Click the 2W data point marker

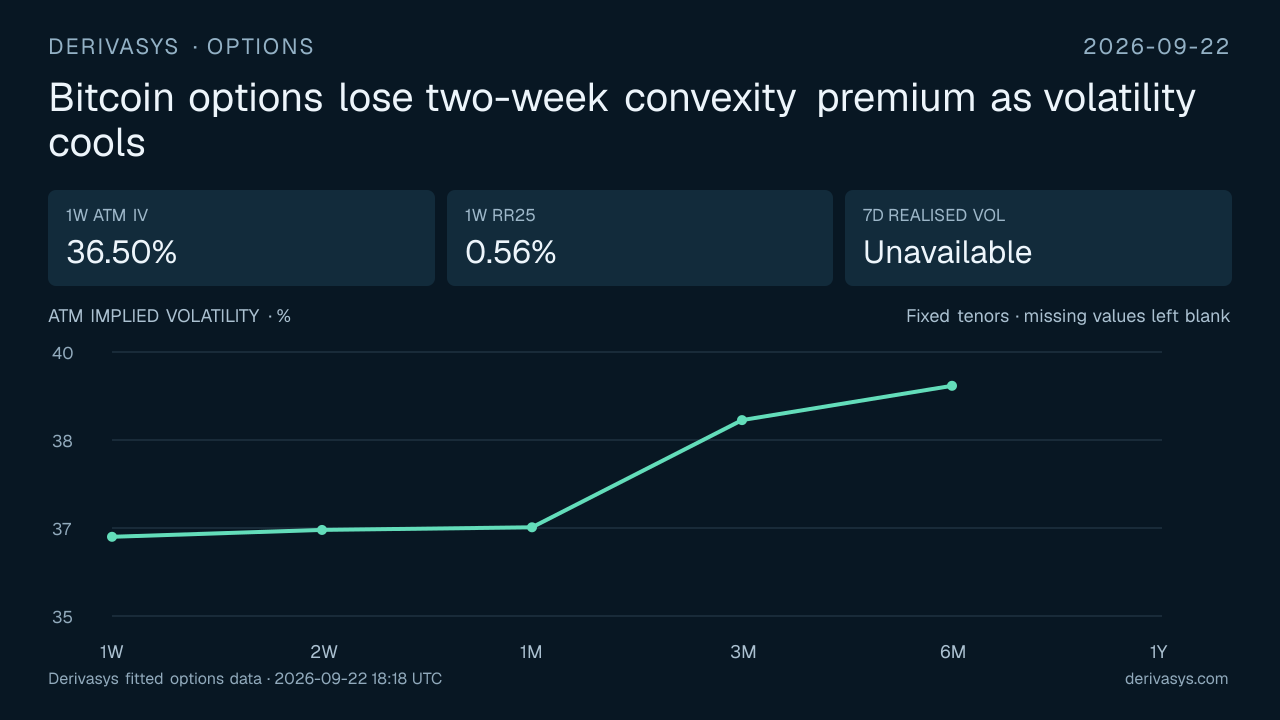pos(322,530)
